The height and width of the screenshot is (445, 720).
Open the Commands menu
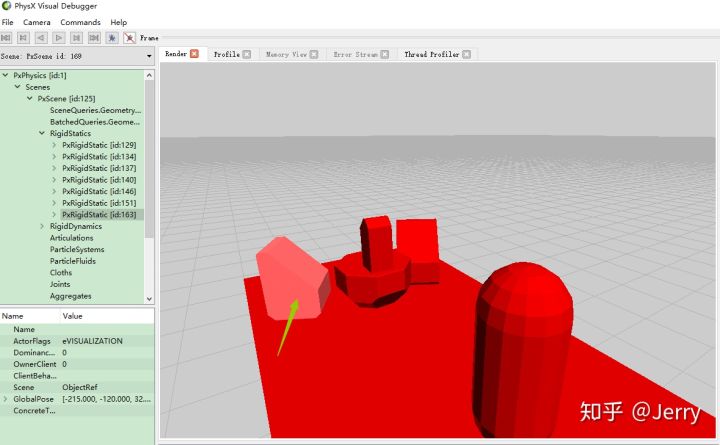[x=80, y=22]
